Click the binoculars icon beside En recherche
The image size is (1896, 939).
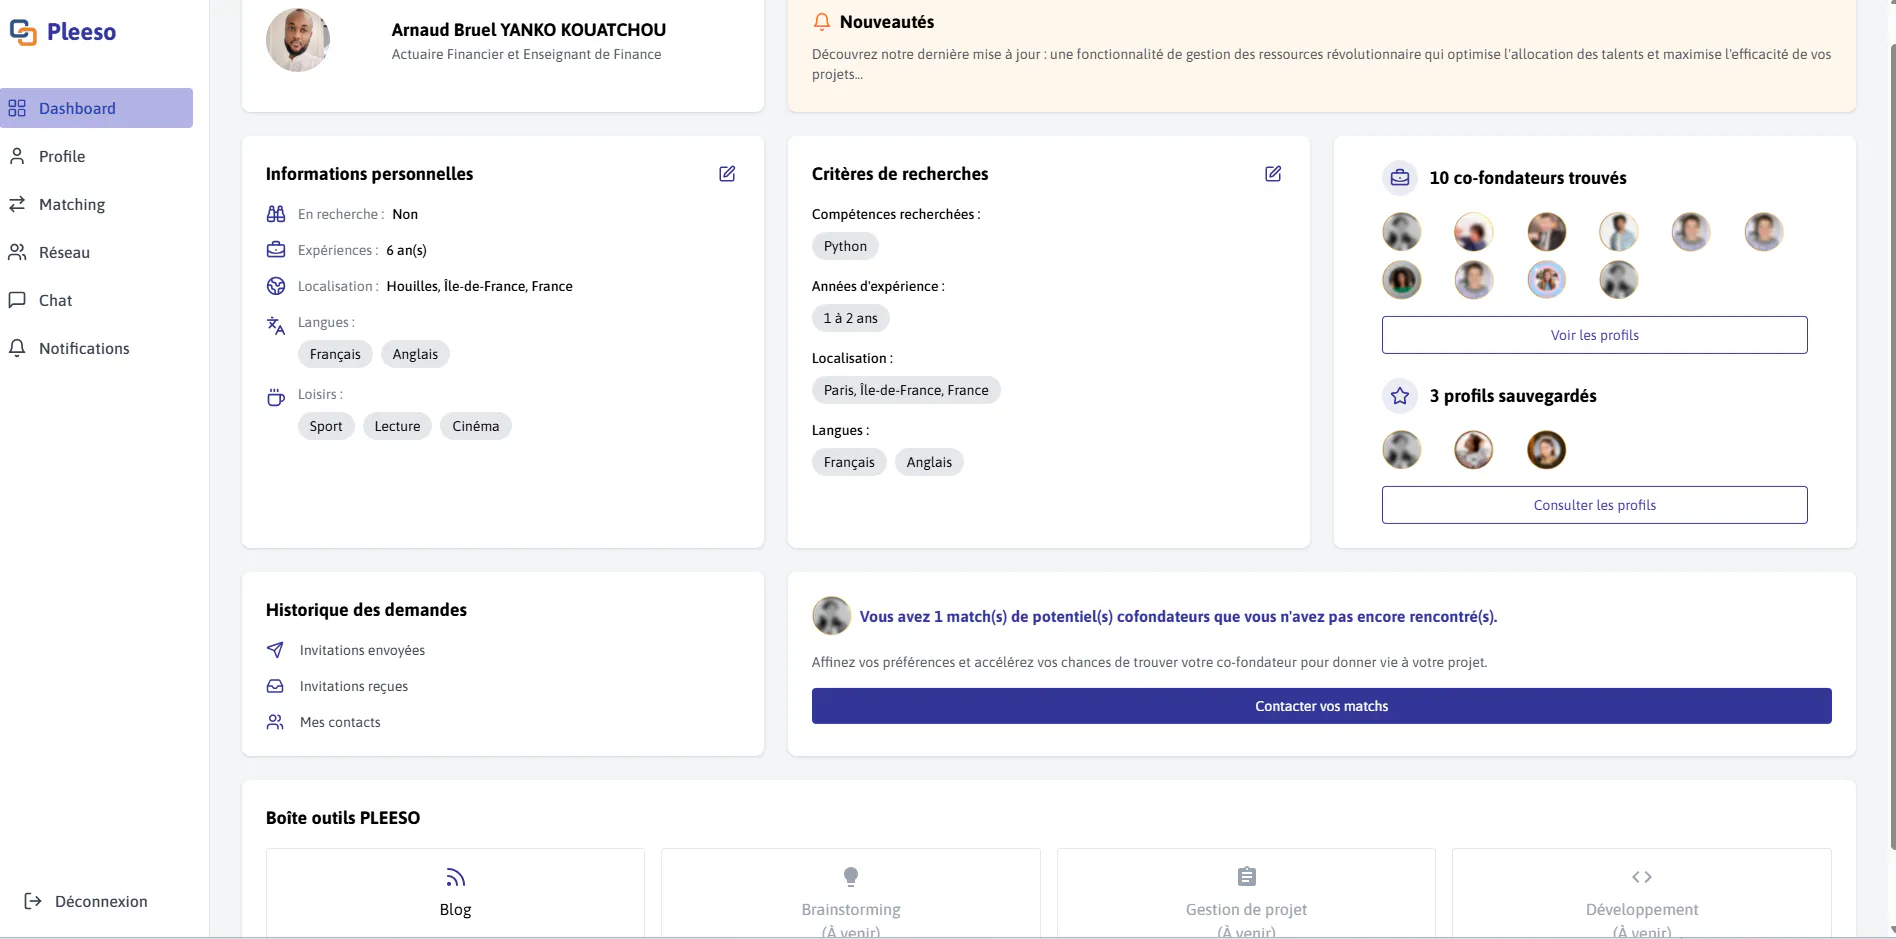pyautogui.click(x=276, y=214)
